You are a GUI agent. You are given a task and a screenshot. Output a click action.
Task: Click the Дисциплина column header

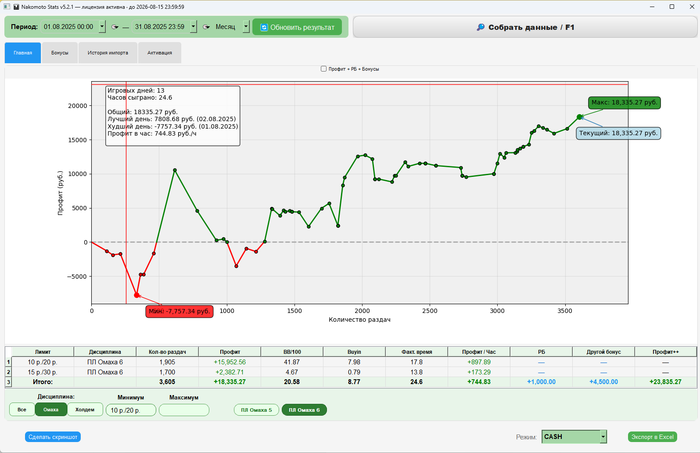[x=105, y=352]
